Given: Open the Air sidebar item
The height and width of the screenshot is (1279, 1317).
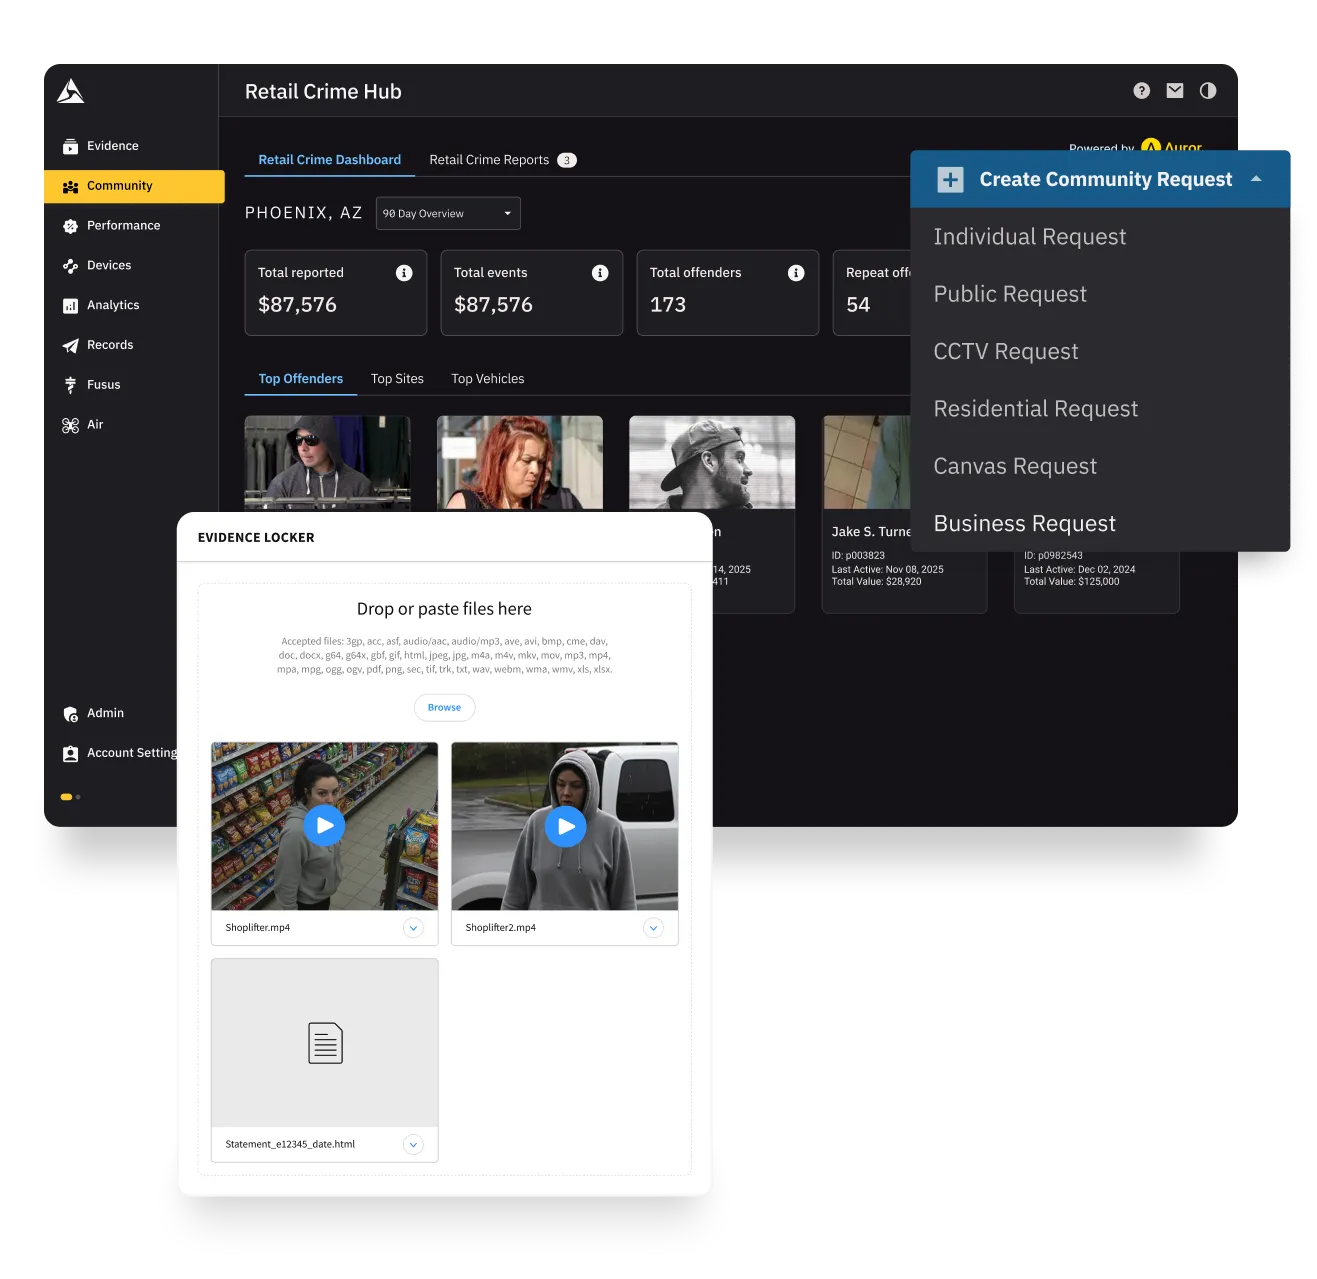Looking at the screenshot, I should pyautogui.click(x=83, y=425).
